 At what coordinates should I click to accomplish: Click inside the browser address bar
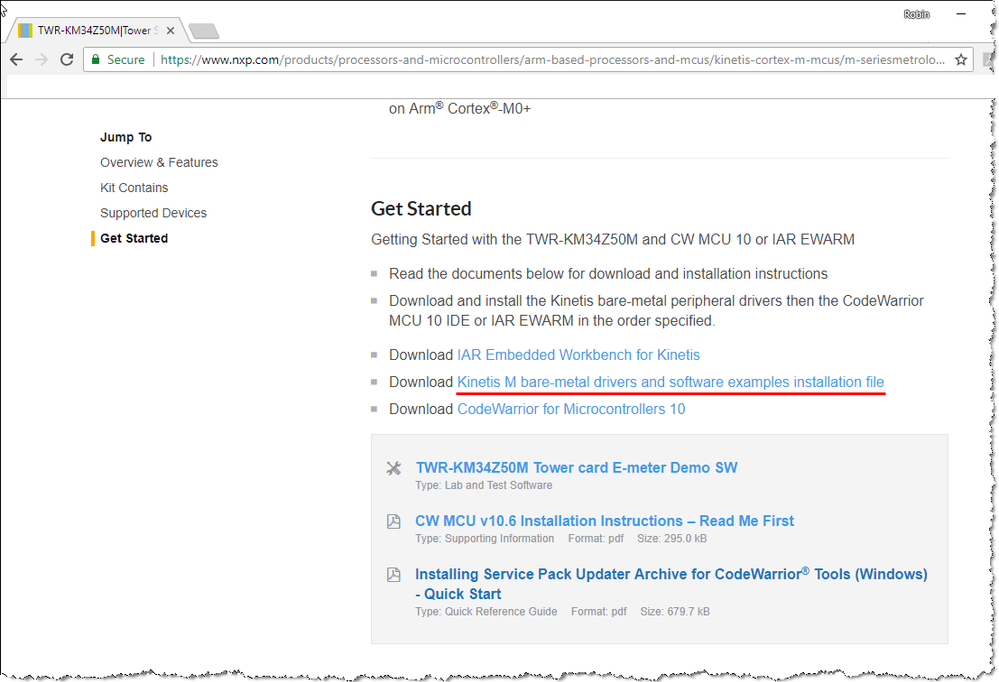pos(500,60)
